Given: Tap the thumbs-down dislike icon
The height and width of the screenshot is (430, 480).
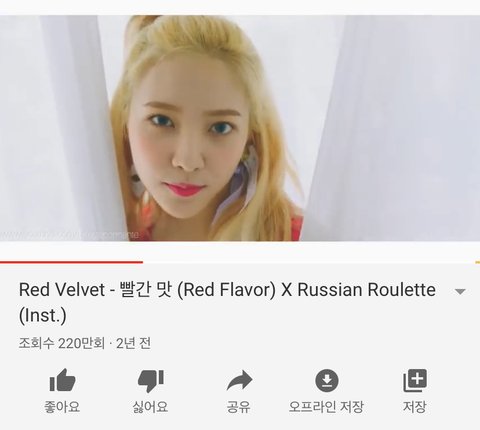Looking at the screenshot, I should point(151,381).
